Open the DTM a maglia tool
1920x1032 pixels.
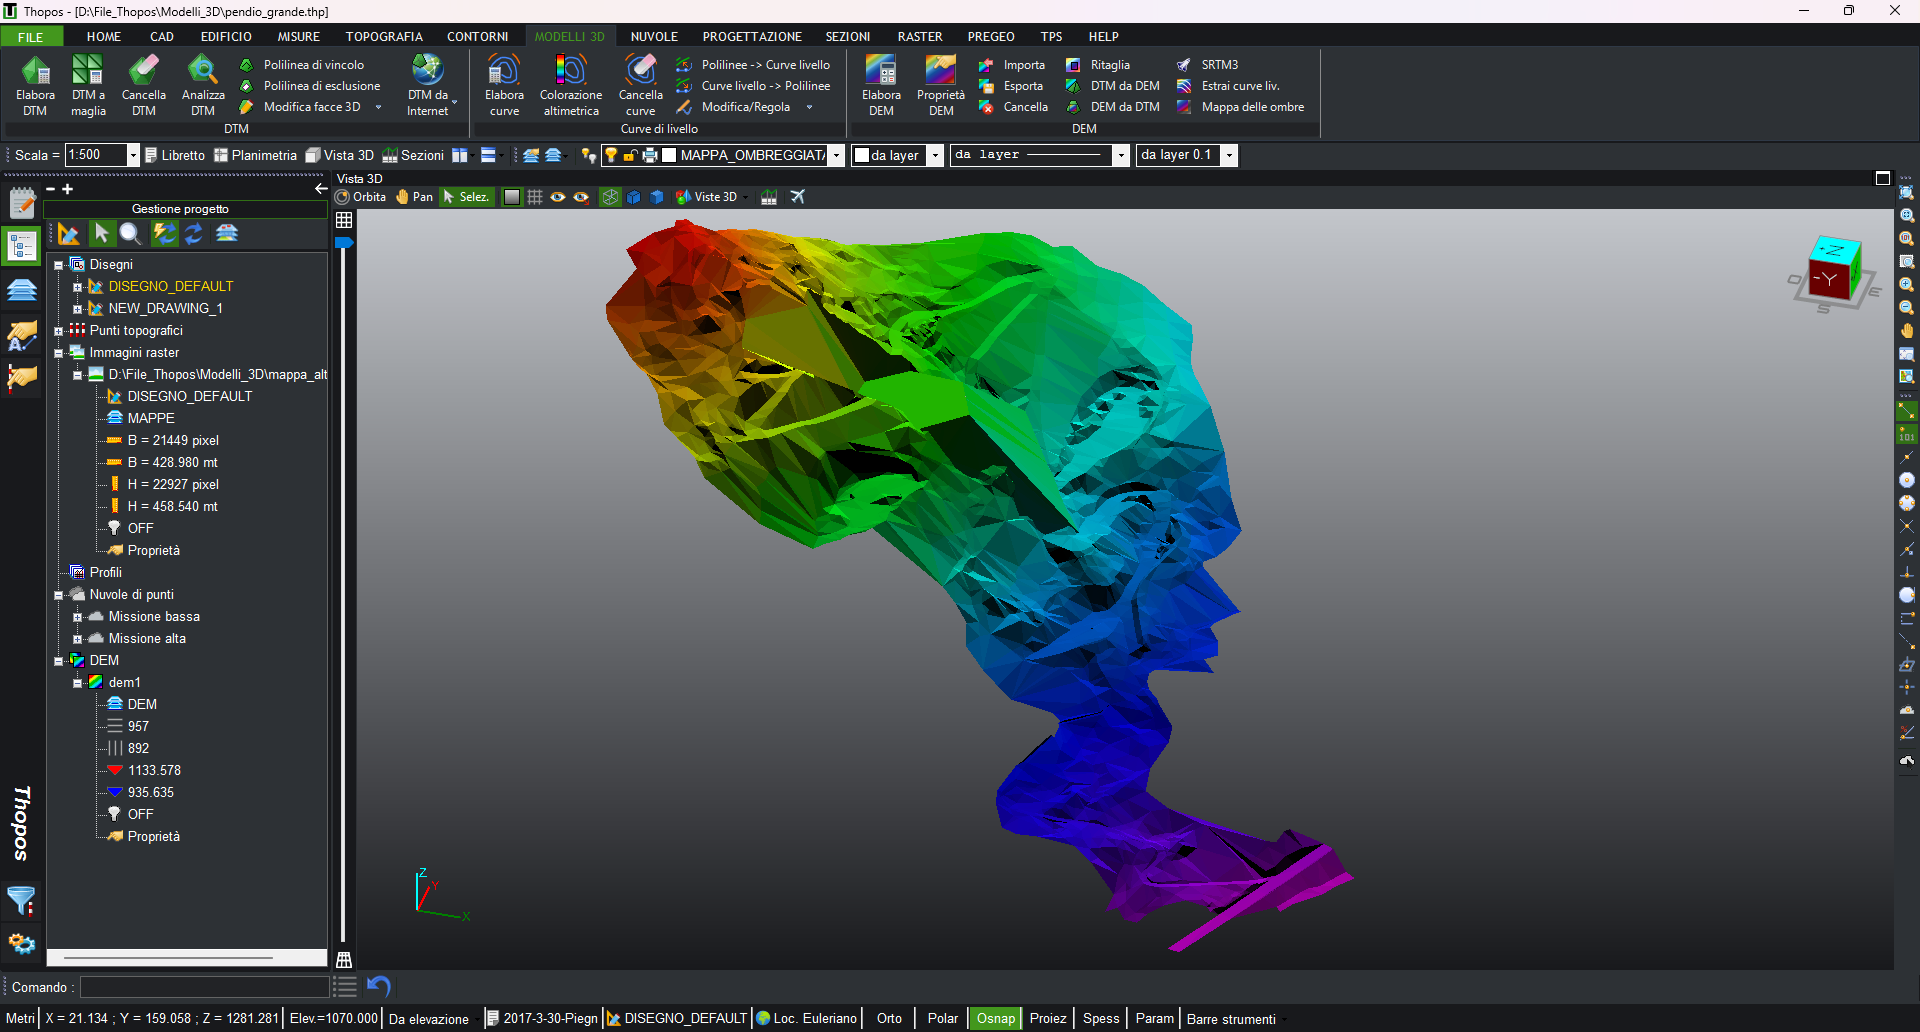coord(88,85)
